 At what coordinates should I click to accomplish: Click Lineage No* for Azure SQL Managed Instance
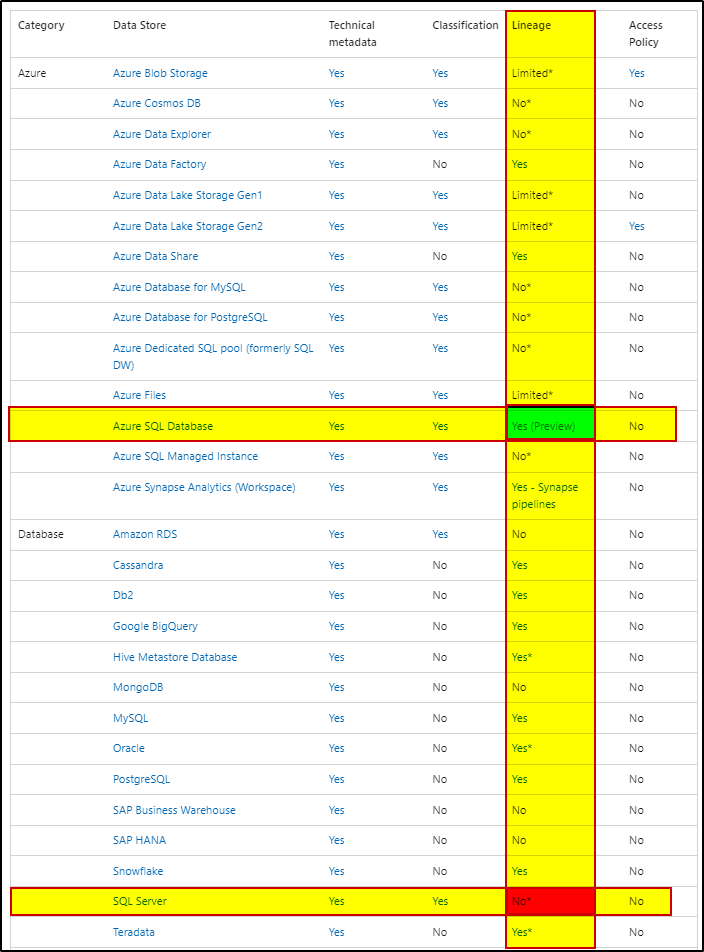click(x=521, y=457)
